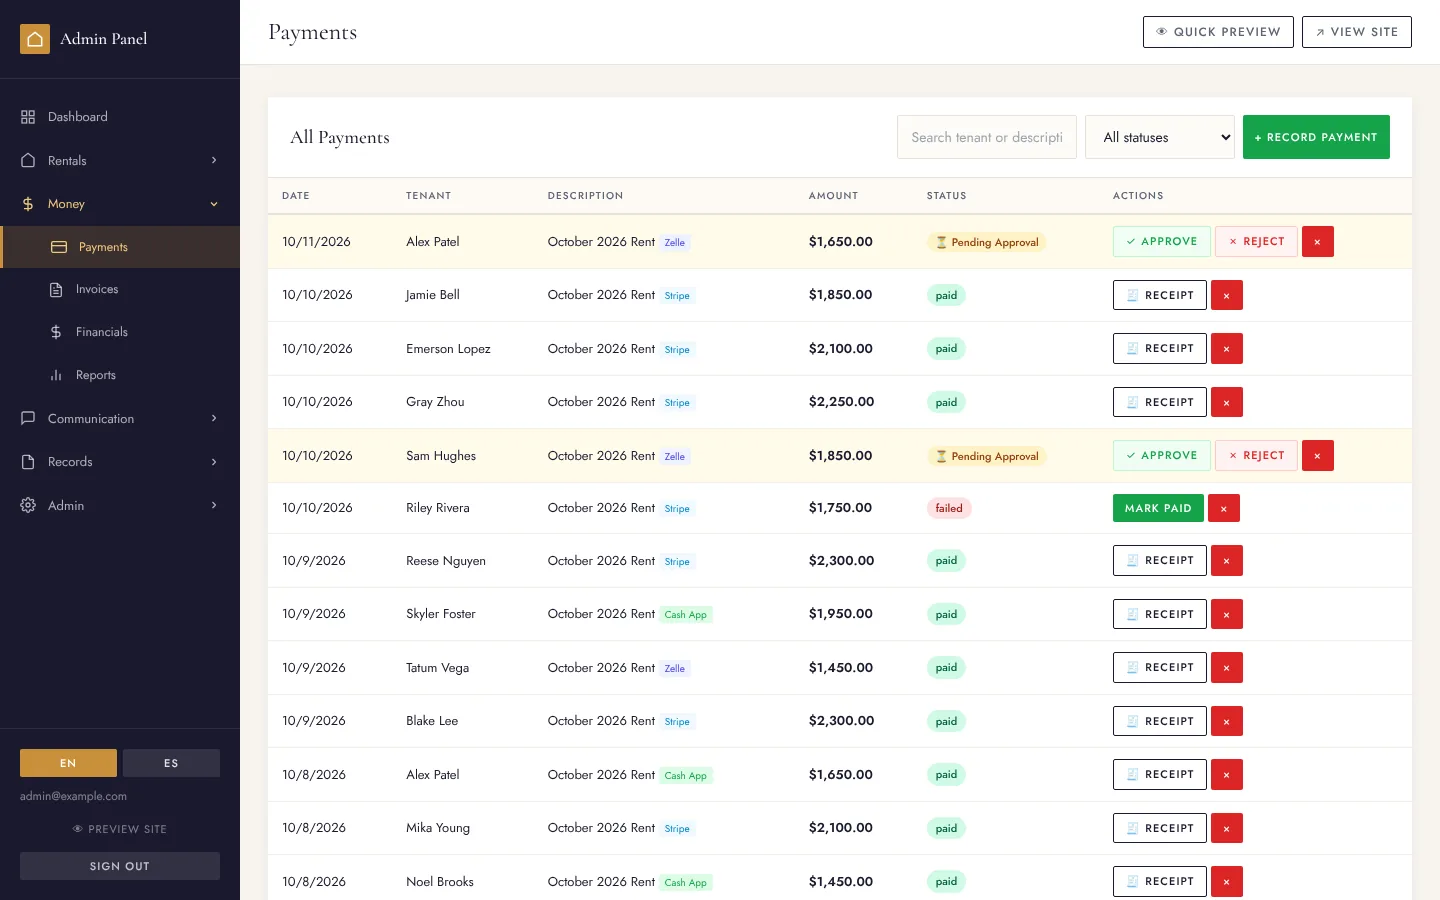Expand the Records submenu chevron
1440x900 pixels.
point(214,462)
